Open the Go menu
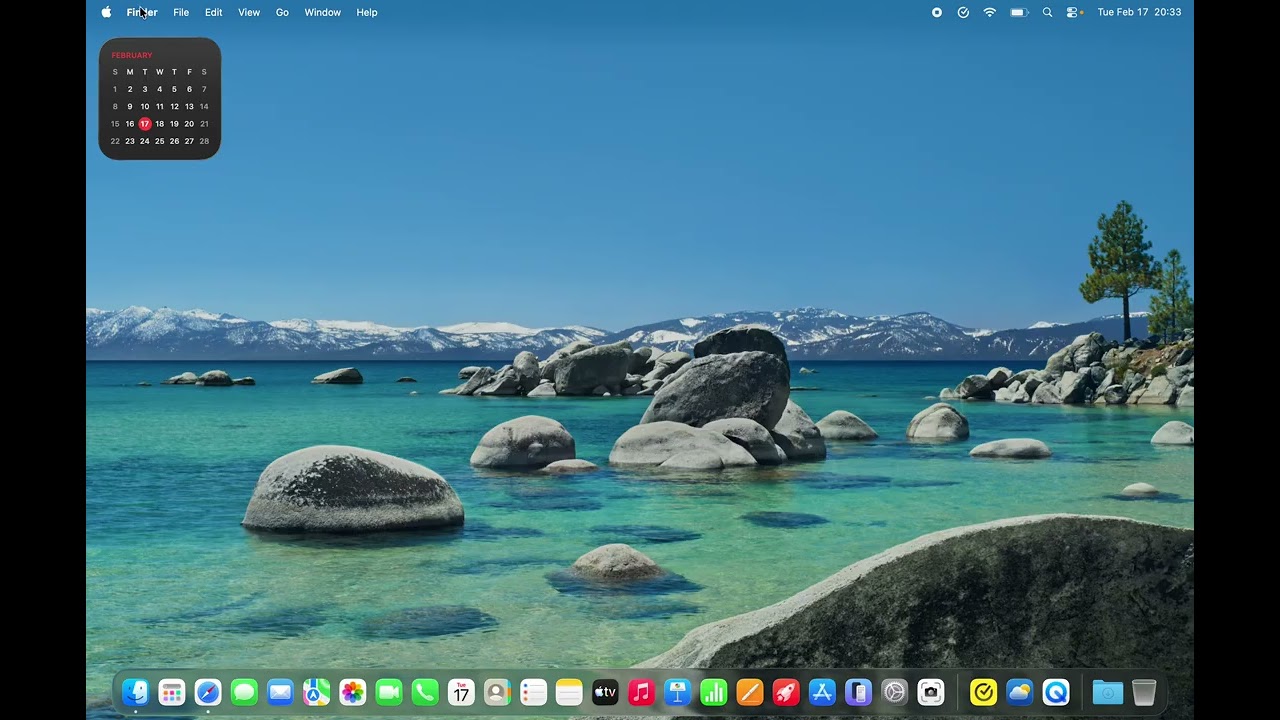The width and height of the screenshot is (1280, 720). (282, 12)
